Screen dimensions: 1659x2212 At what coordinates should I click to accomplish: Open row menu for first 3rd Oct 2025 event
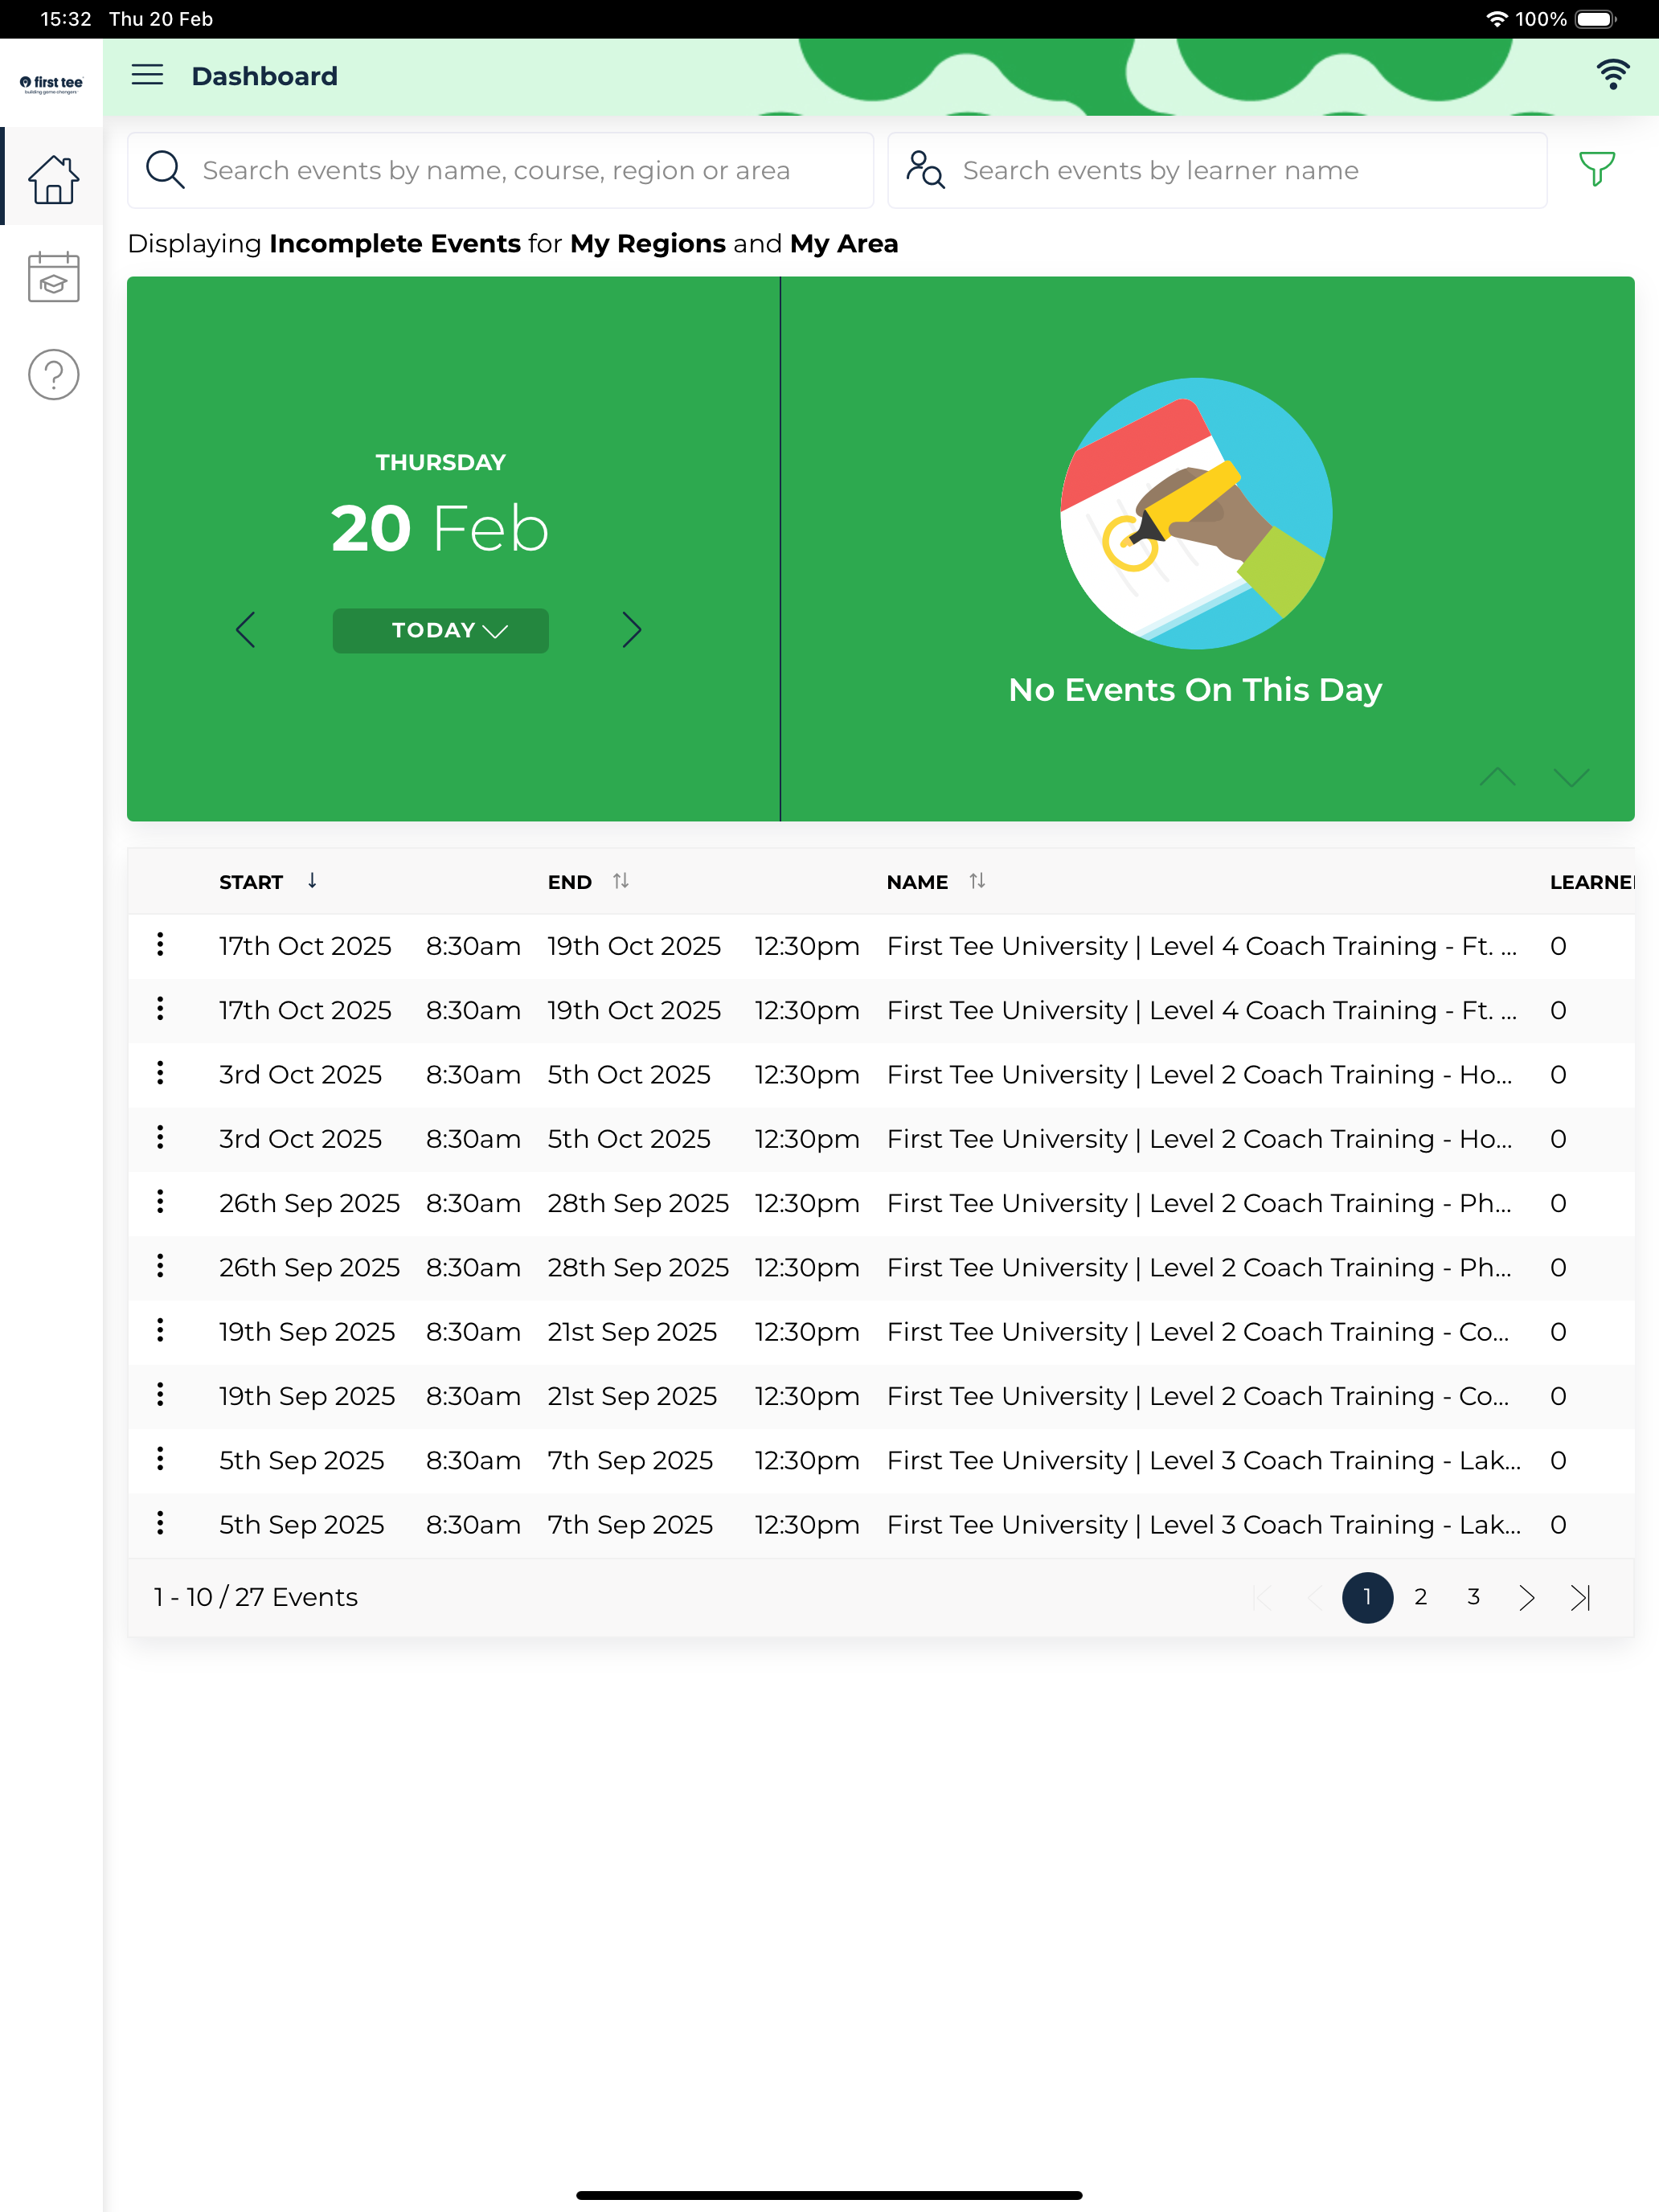pos(160,1073)
